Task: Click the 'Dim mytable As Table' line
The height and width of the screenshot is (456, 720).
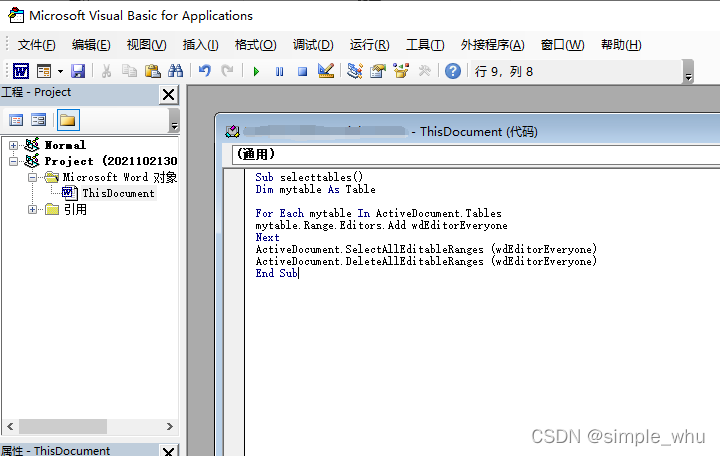Action: pyautogui.click(x=315, y=189)
